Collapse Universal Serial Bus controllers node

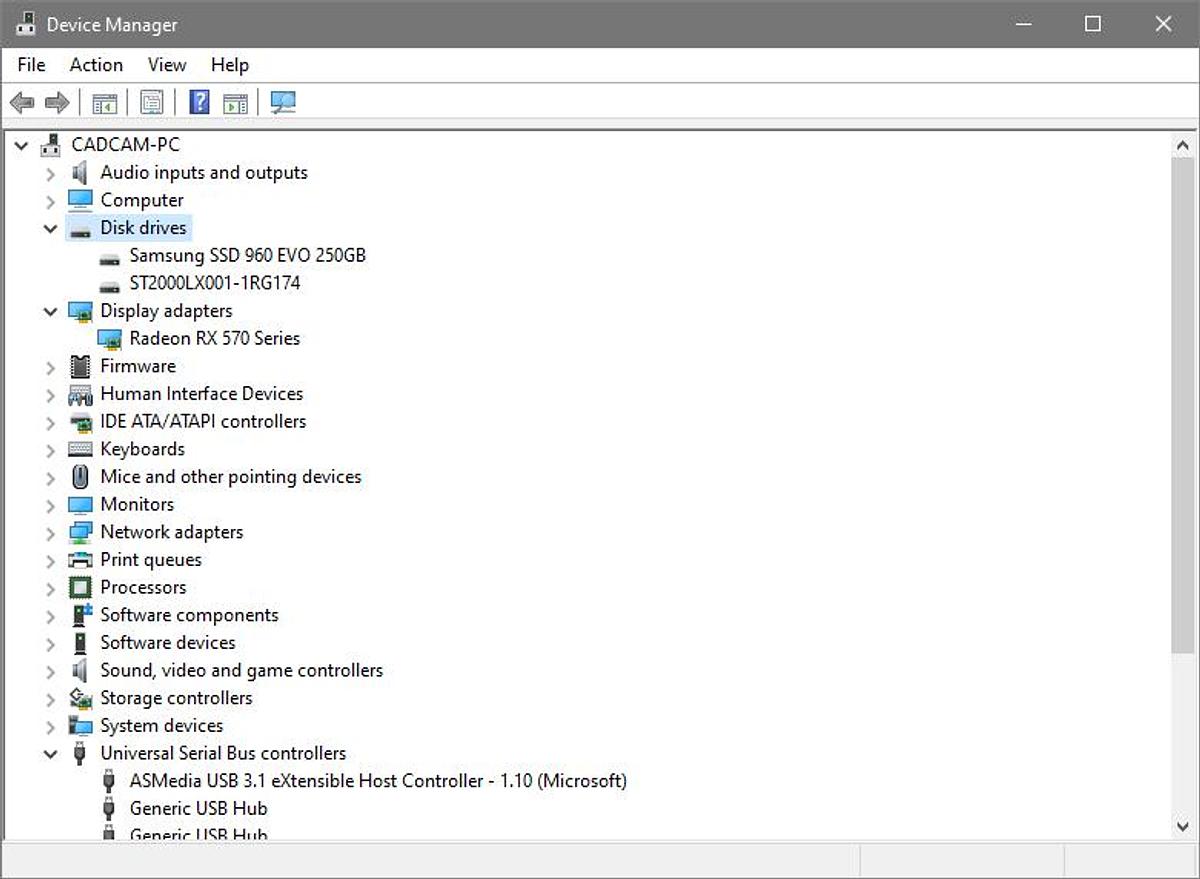point(50,753)
